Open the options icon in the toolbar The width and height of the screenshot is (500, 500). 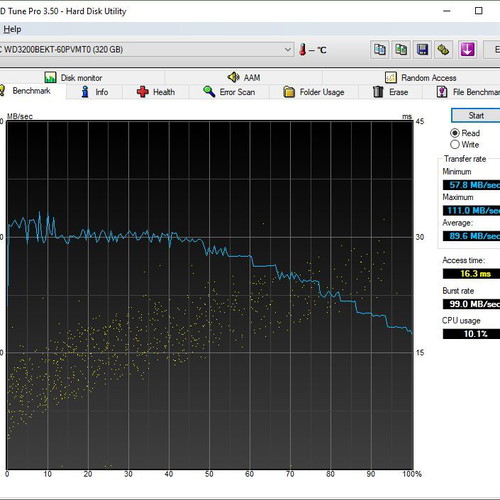tap(443, 50)
